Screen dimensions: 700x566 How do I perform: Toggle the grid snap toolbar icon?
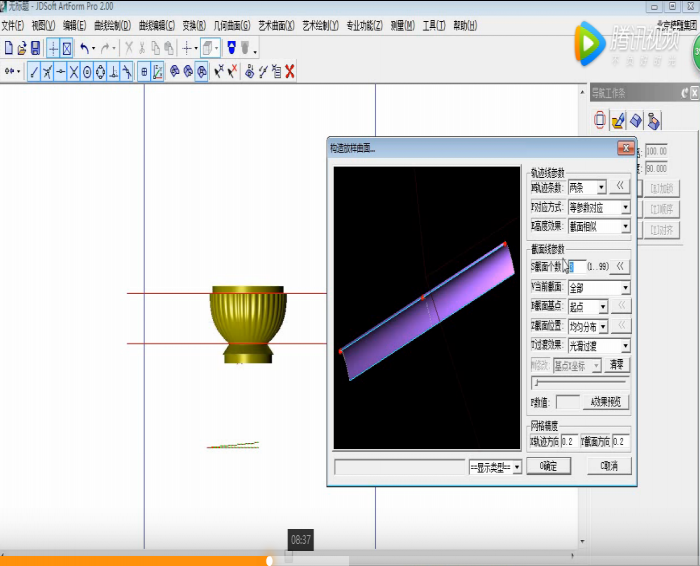point(144,71)
